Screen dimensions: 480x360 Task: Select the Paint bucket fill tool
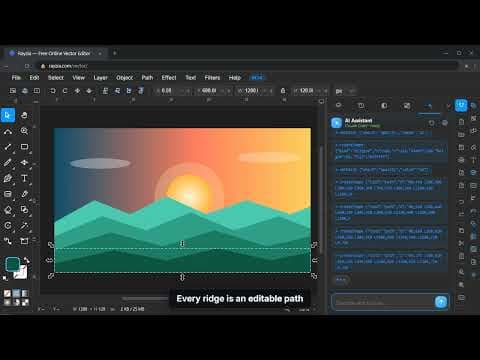pyautogui.click(x=8, y=210)
